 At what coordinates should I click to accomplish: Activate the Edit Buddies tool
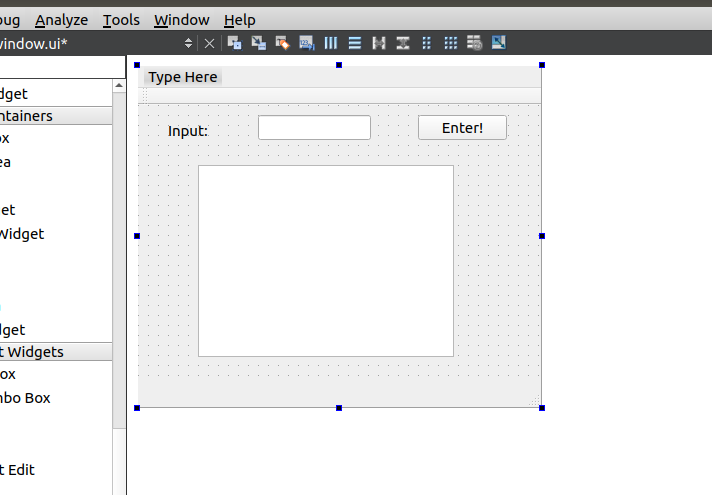pos(282,43)
